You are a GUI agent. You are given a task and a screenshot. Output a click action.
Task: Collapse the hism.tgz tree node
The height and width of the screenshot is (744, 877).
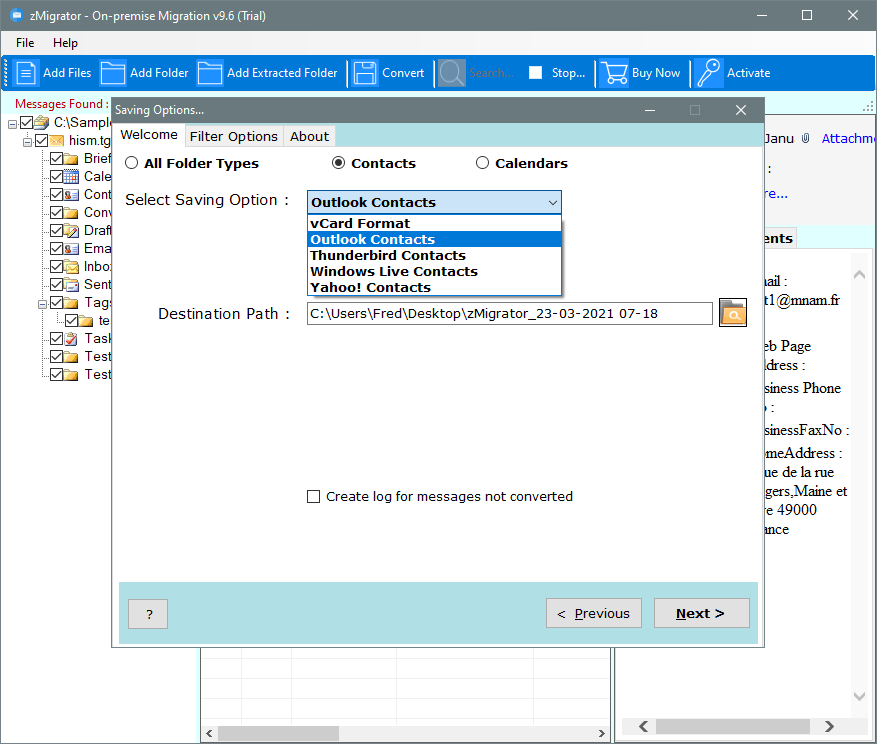tap(27, 142)
